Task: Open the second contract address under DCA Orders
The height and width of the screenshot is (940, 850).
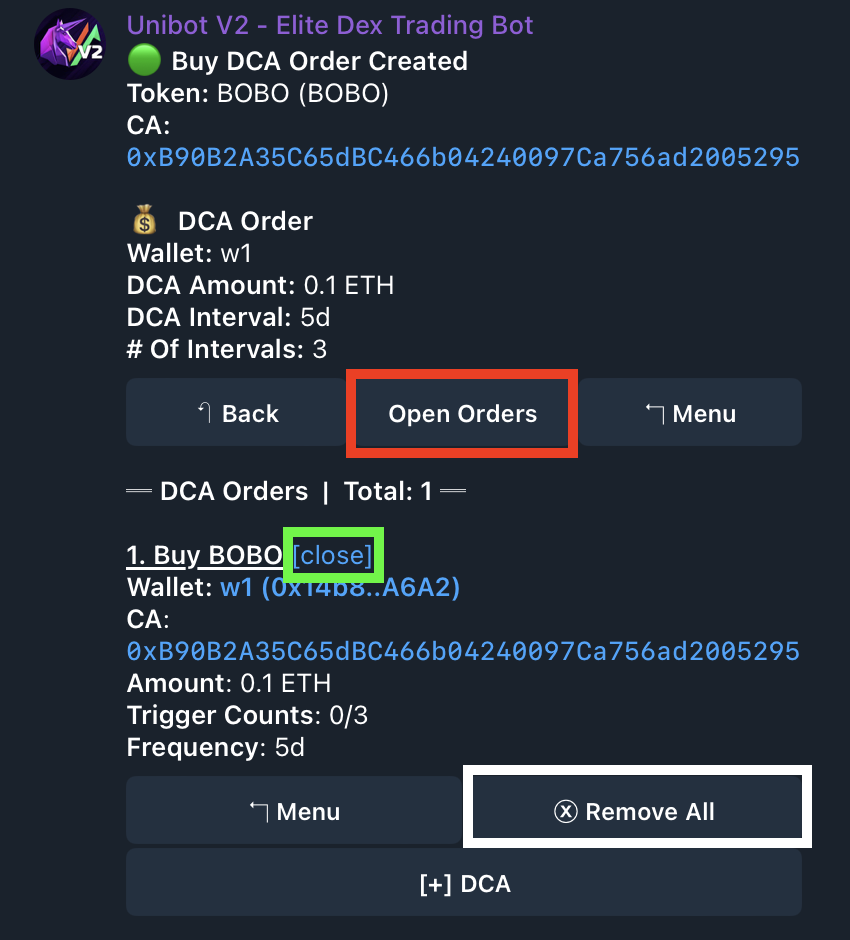Action: tap(463, 652)
